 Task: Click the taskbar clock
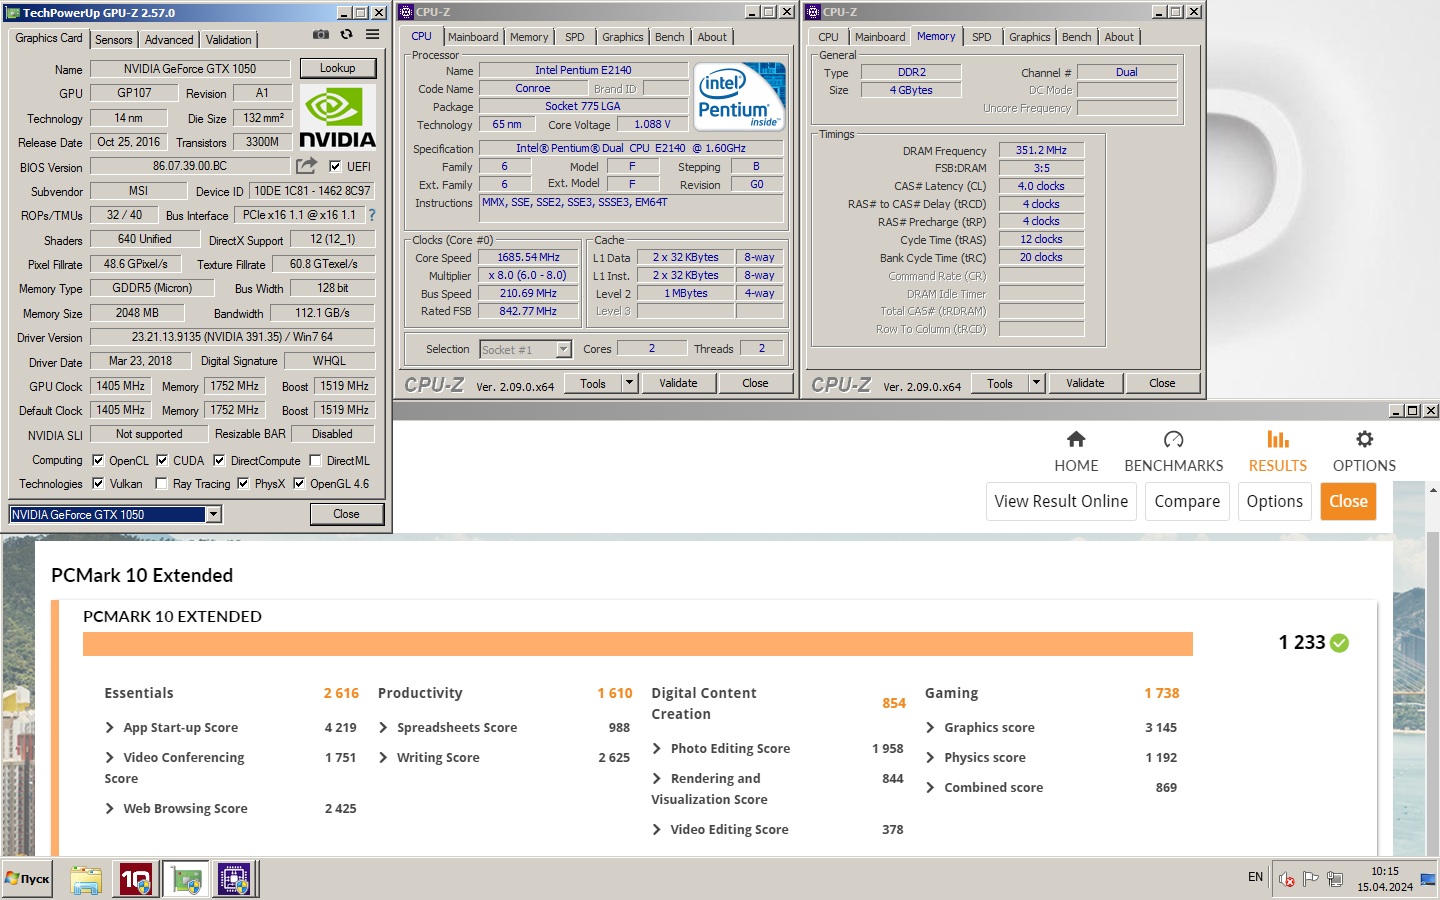tap(1385, 879)
